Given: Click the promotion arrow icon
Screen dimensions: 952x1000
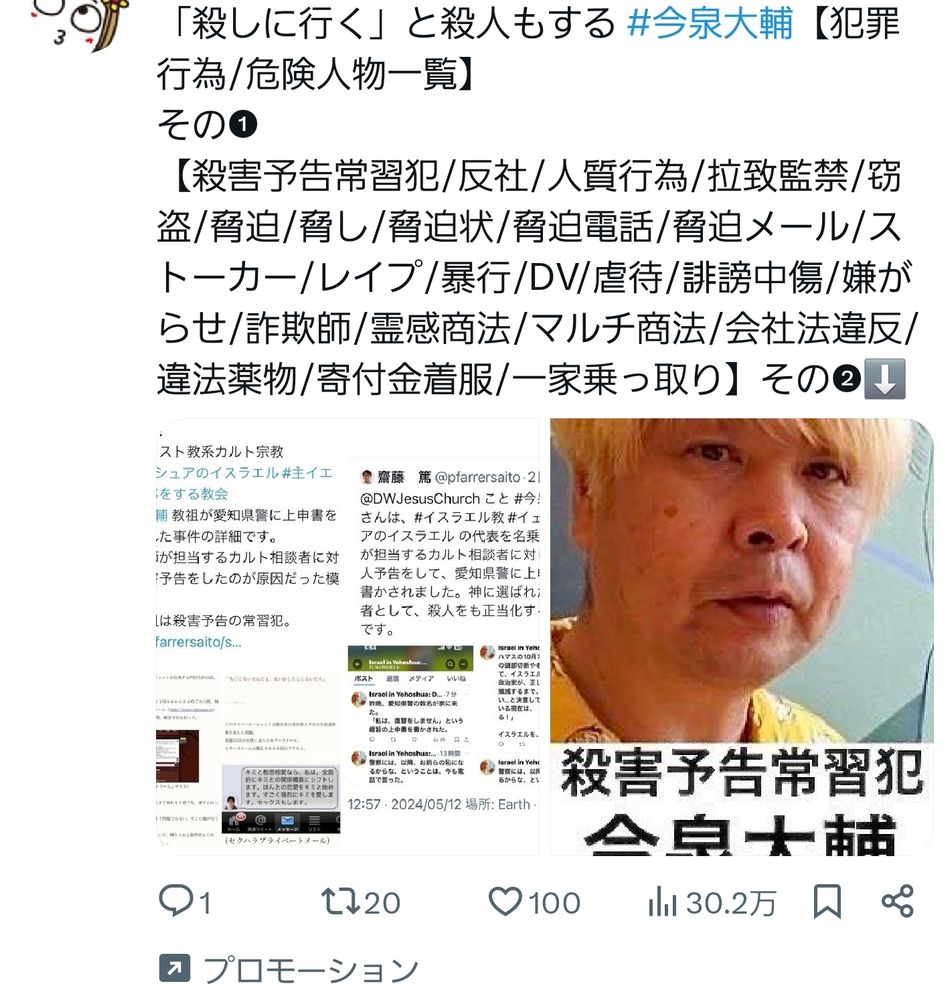Looking at the screenshot, I should [x=174, y=968].
